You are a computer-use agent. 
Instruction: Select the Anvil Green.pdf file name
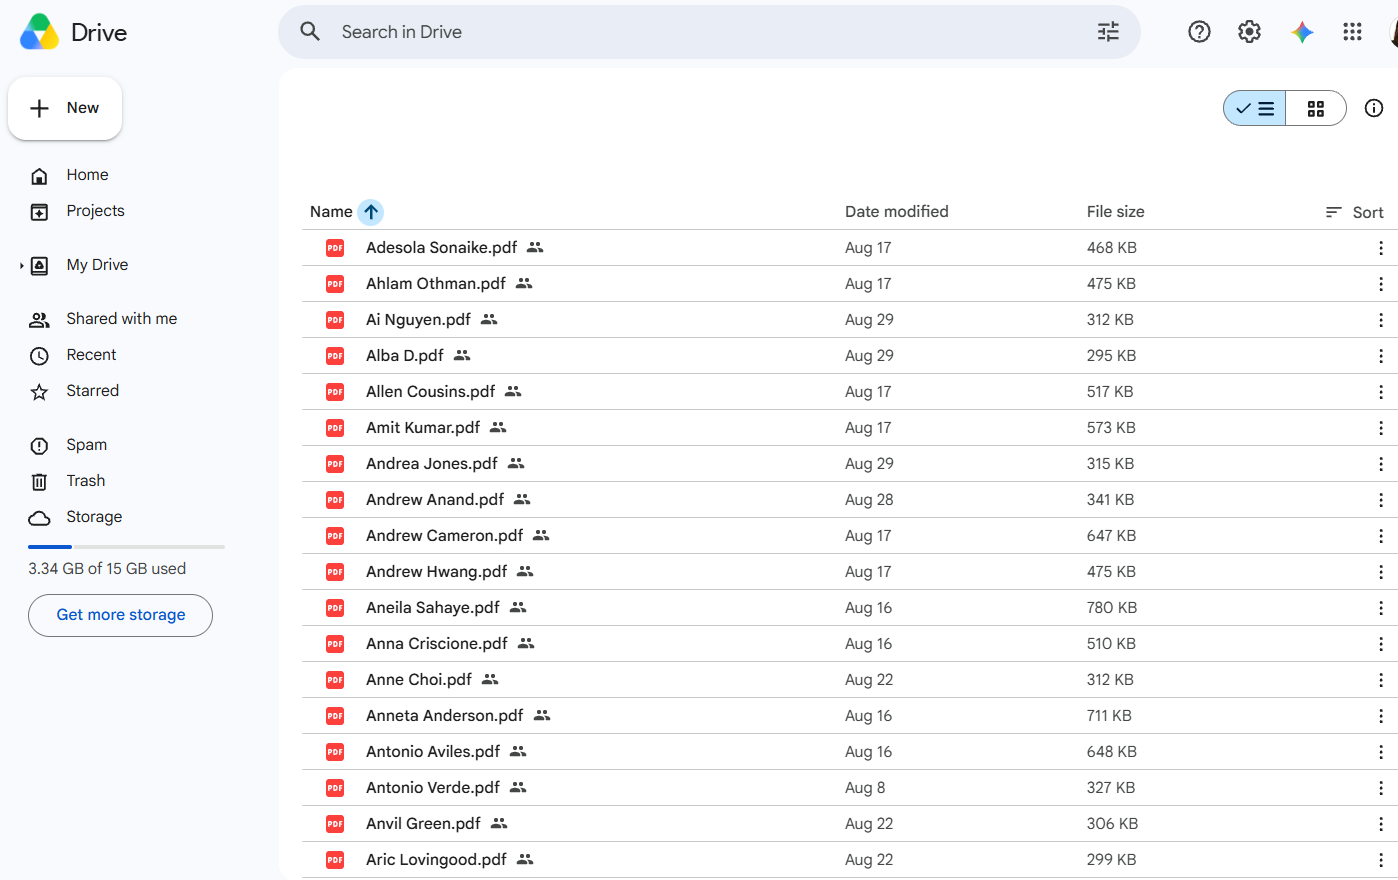click(x=423, y=824)
